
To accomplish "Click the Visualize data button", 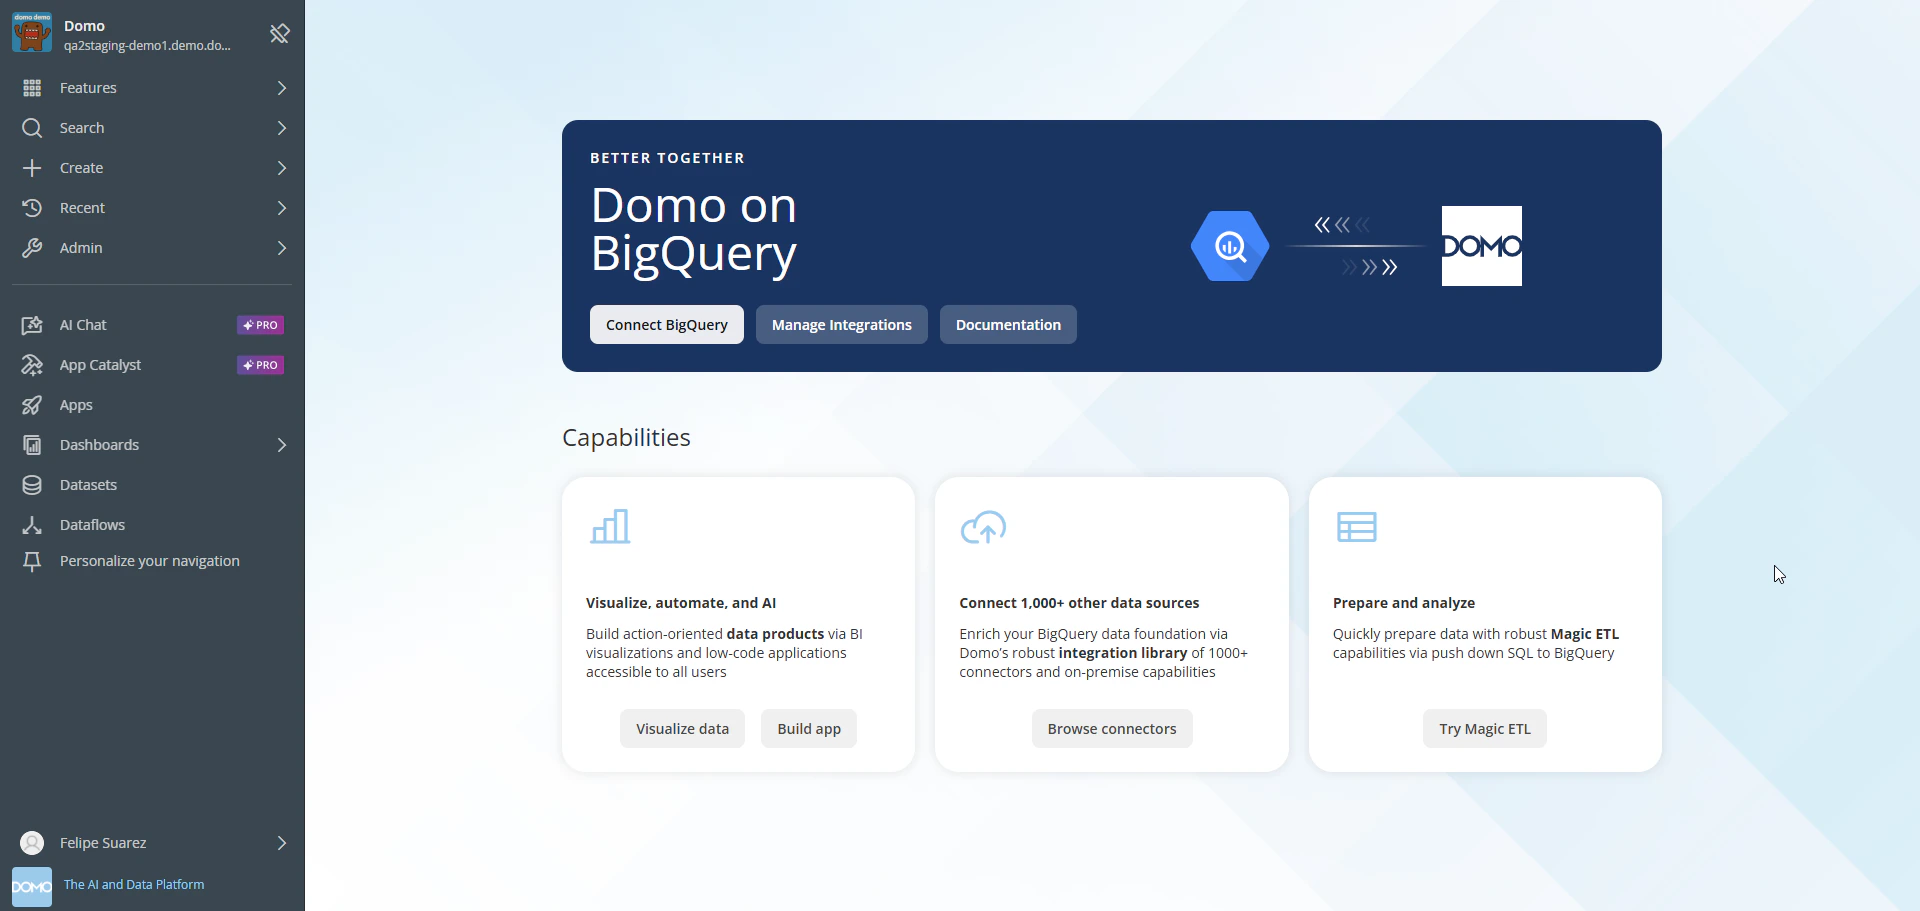I will coord(683,729).
